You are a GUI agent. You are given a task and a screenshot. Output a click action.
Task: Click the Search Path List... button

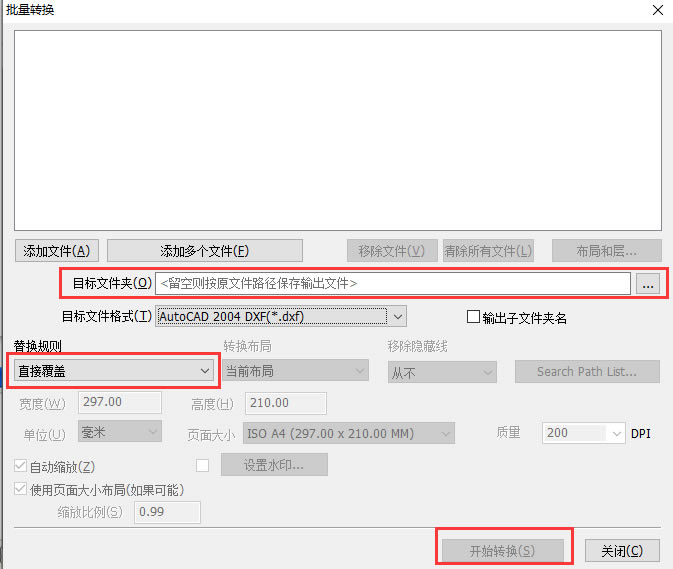[x=587, y=371]
